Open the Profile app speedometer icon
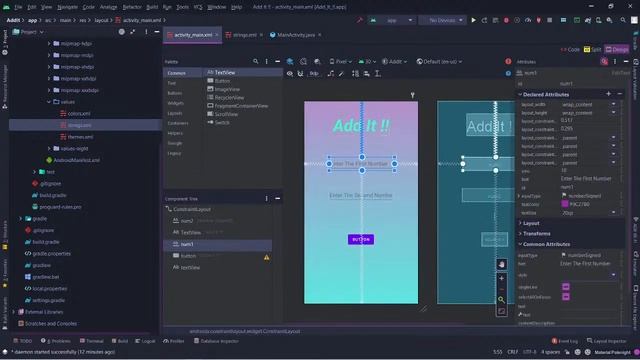 (x=528, y=20)
